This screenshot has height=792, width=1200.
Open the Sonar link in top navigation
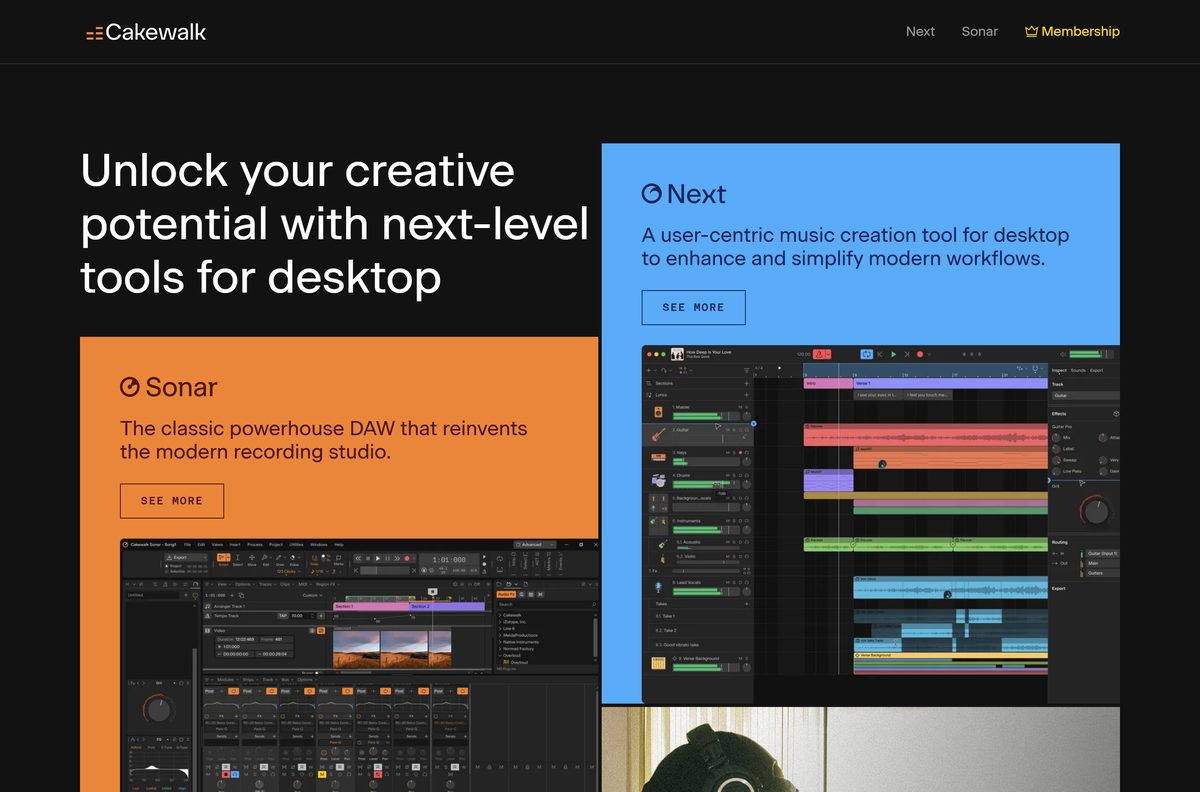pos(980,31)
